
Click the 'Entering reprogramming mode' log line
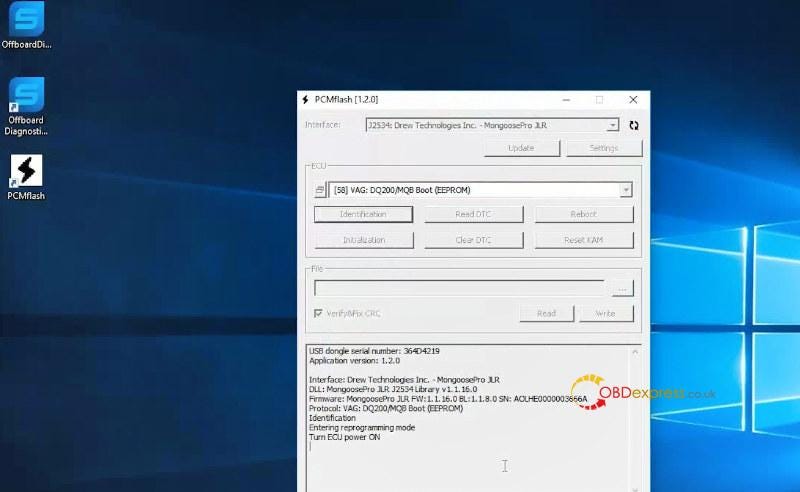click(362, 428)
